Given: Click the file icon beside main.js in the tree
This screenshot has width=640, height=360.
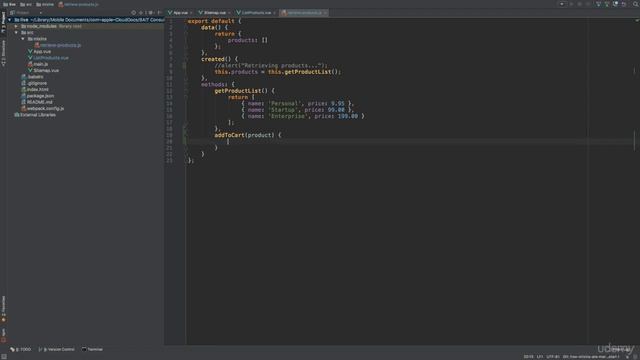Looking at the screenshot, I should (30, 64).
